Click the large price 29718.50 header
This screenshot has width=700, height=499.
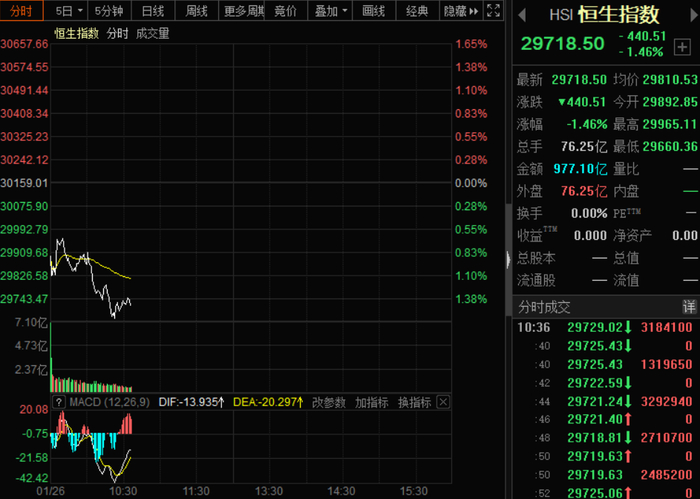tap(562, 43)
